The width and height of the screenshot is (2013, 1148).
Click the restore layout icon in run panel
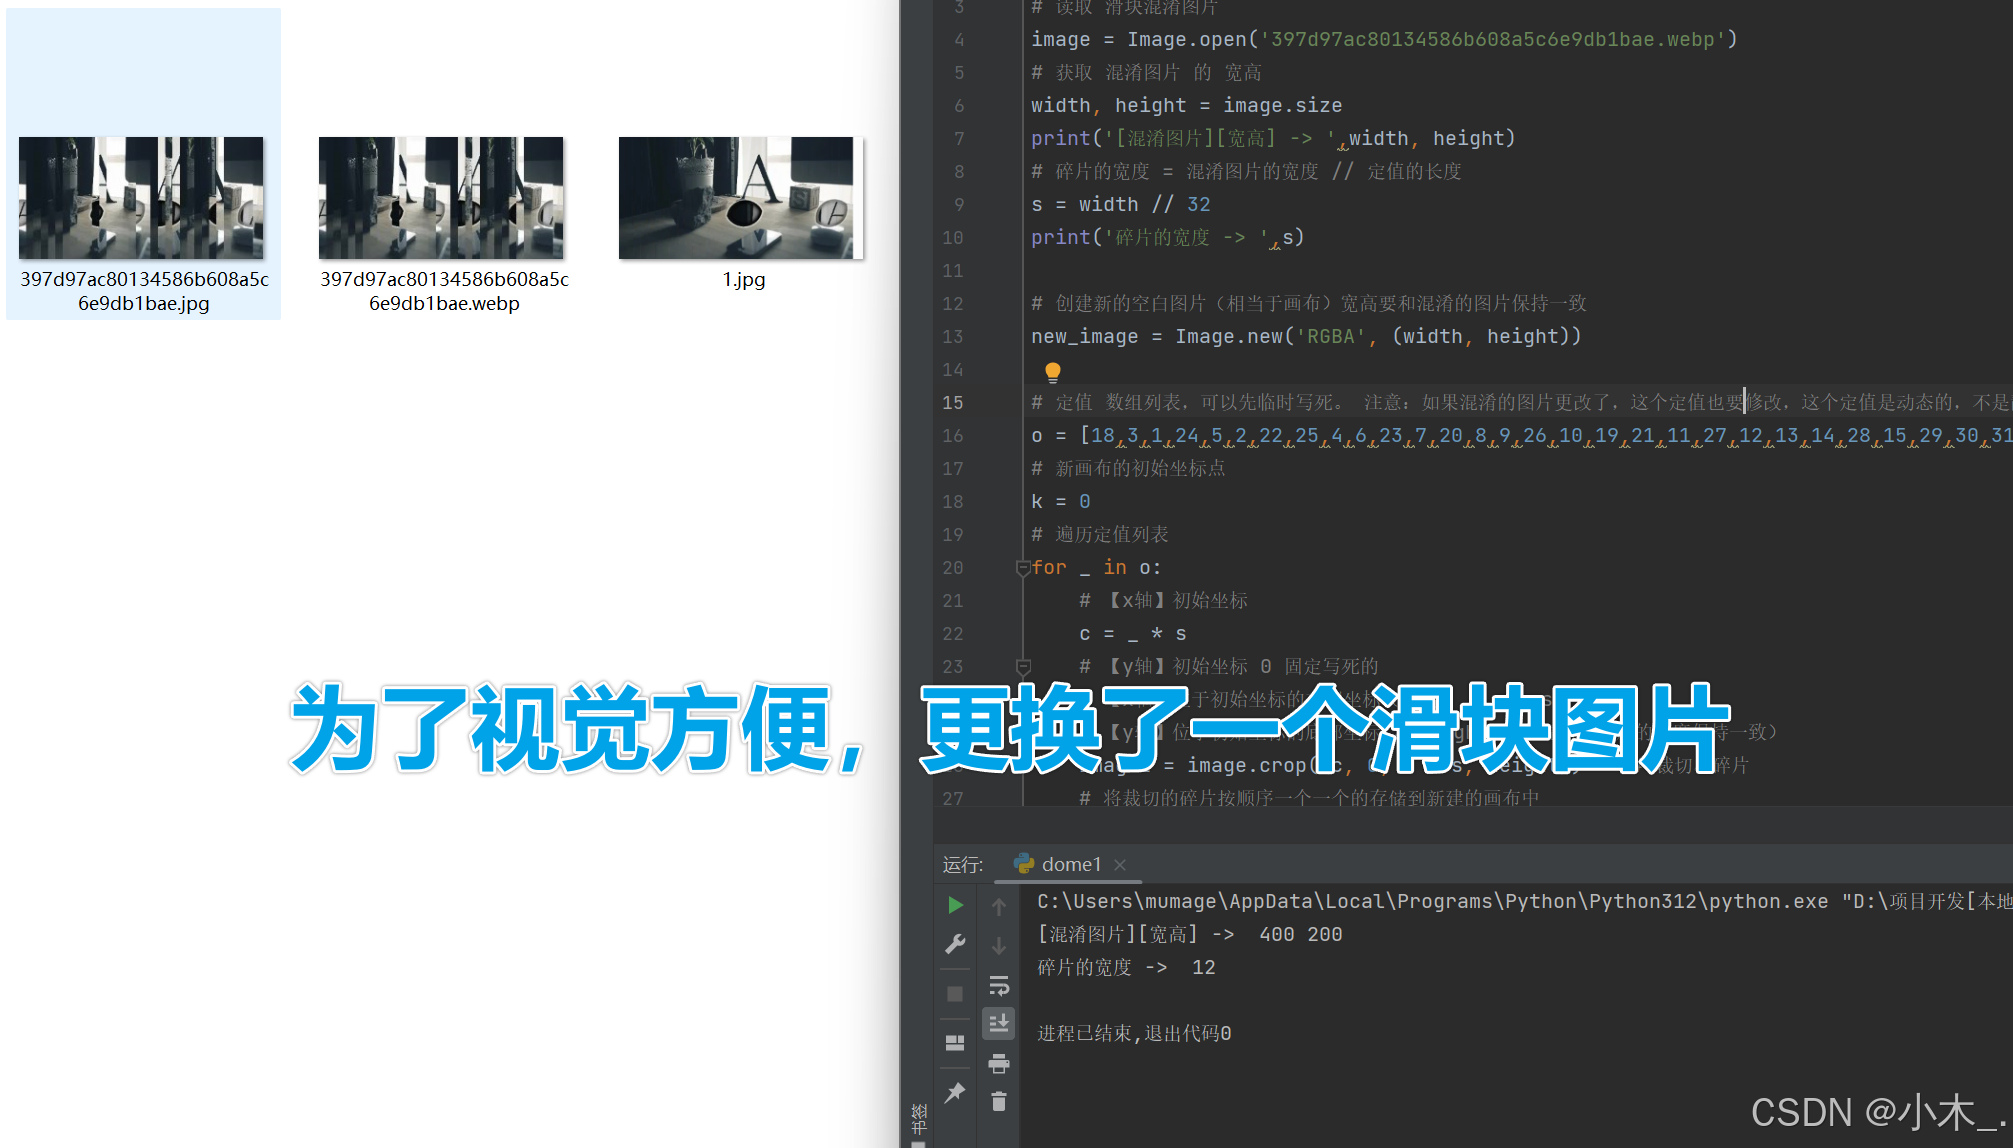click(955, 1043)
